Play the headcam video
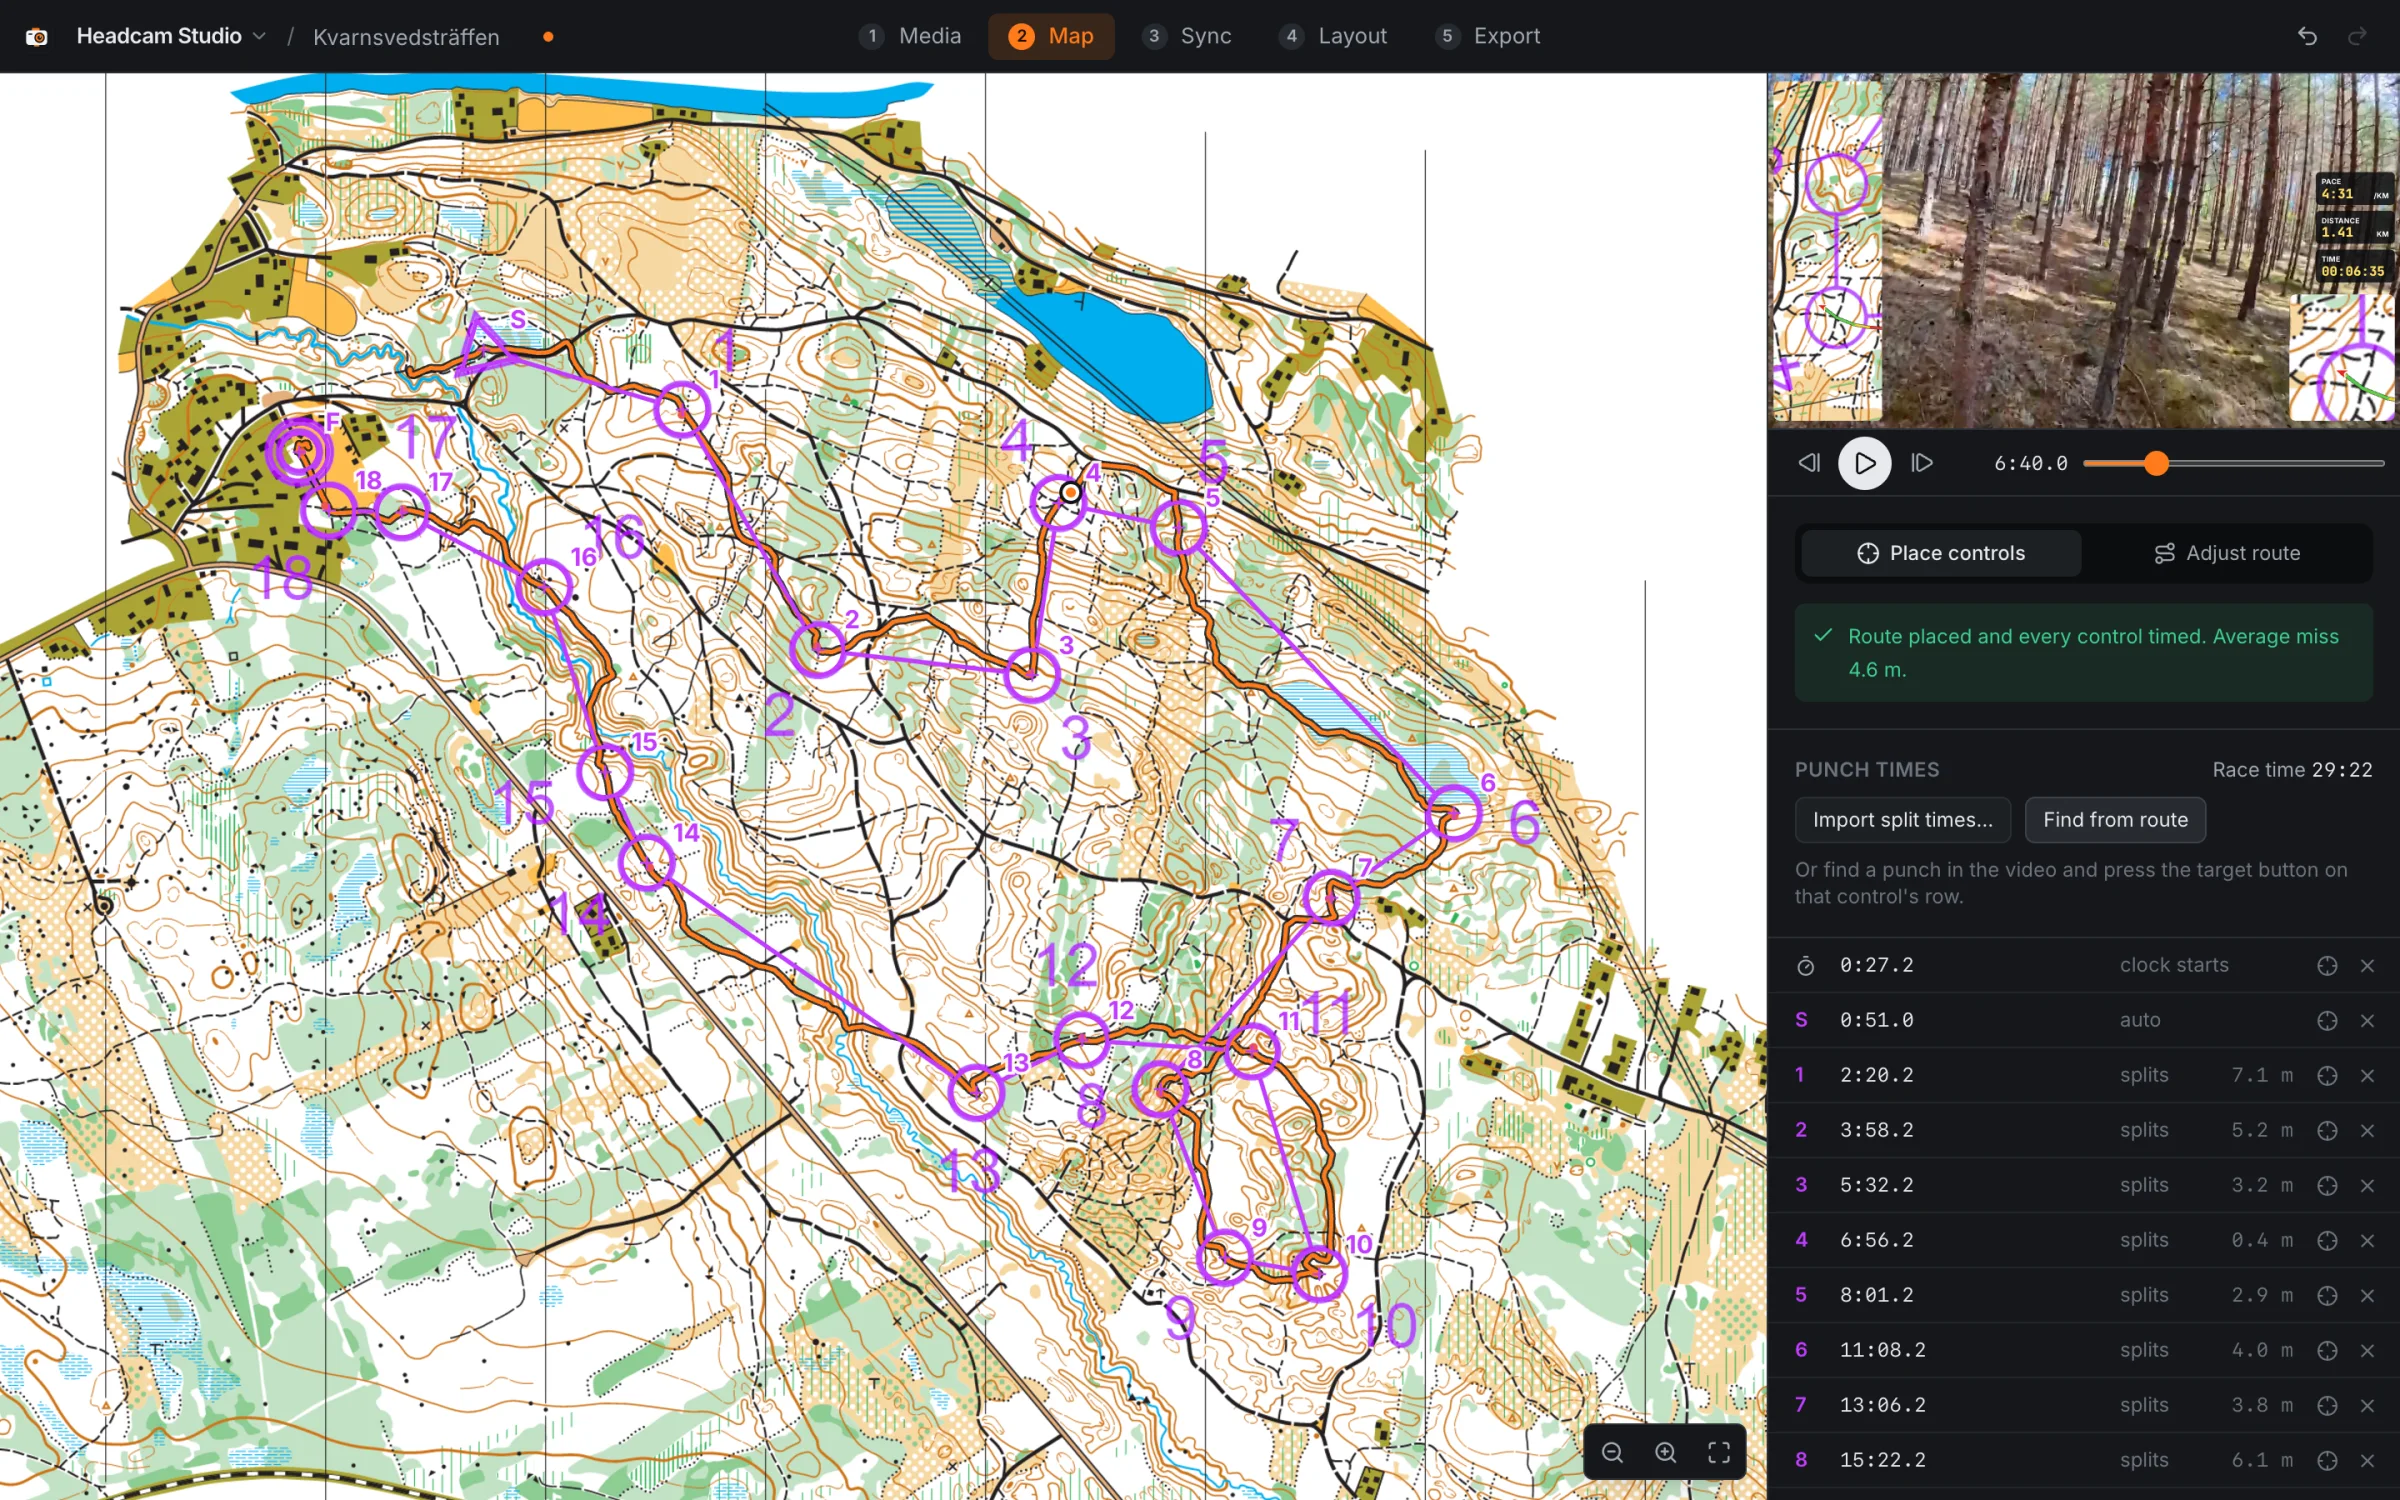The height and width of the screenshot is (1500, 2400). (1865, 463)
